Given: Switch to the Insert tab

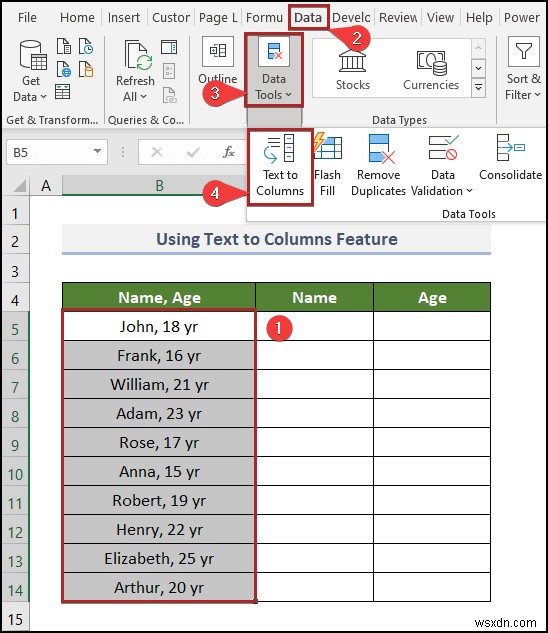Looking at the screenshot, I should [x=124, y=17].
